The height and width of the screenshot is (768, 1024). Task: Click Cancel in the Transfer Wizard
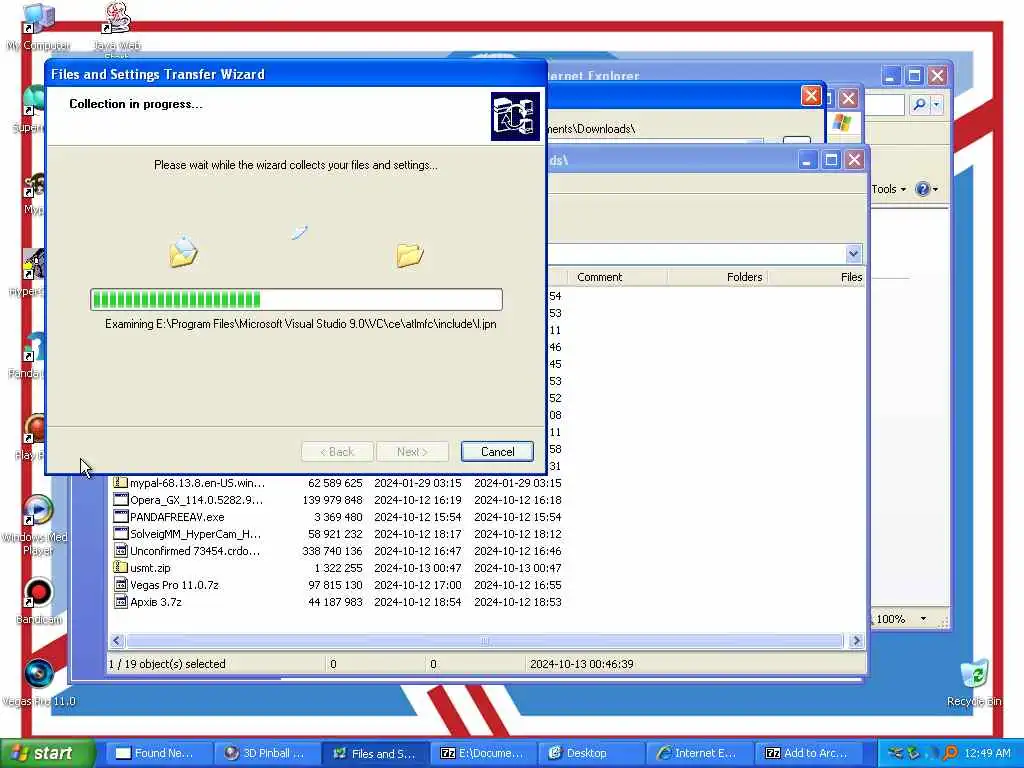pyautogui.click(x=497, y=451)
